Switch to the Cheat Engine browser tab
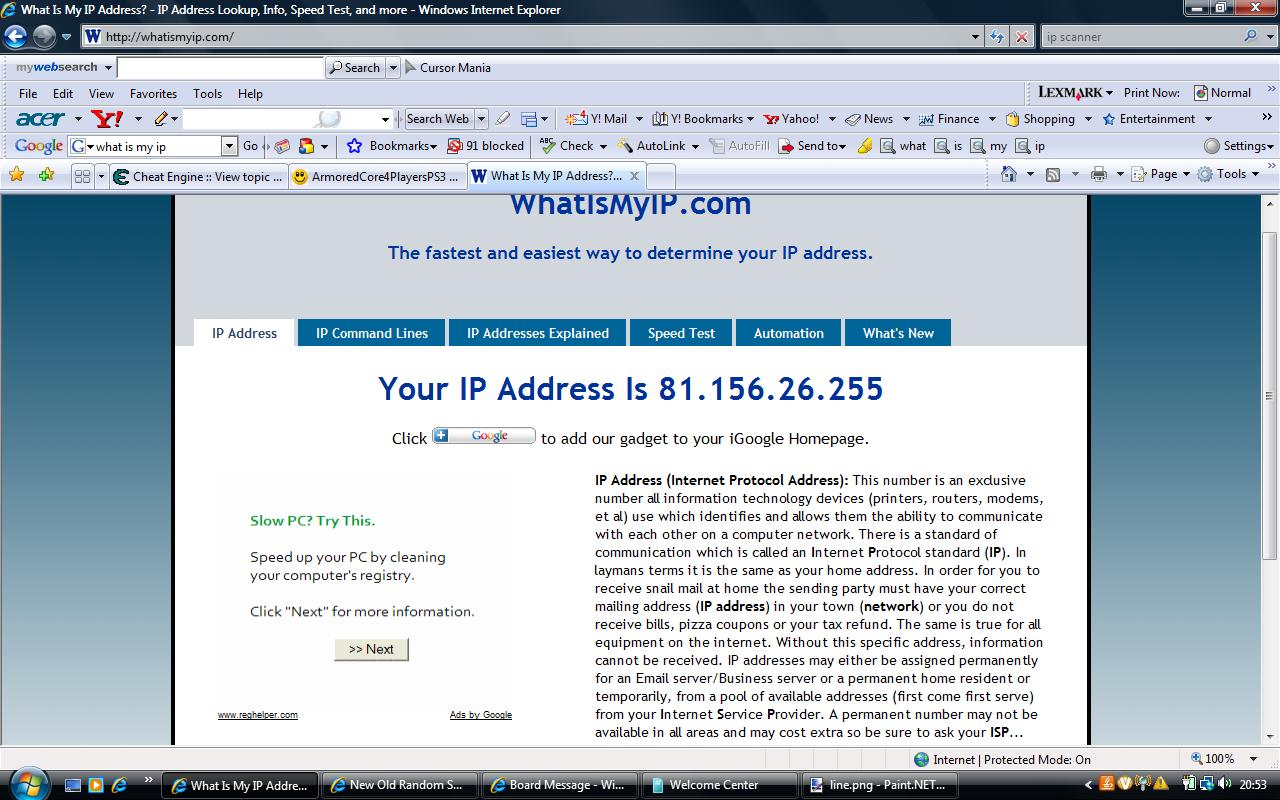This screenshot has width=1280, height=800. tap(197, 176)
